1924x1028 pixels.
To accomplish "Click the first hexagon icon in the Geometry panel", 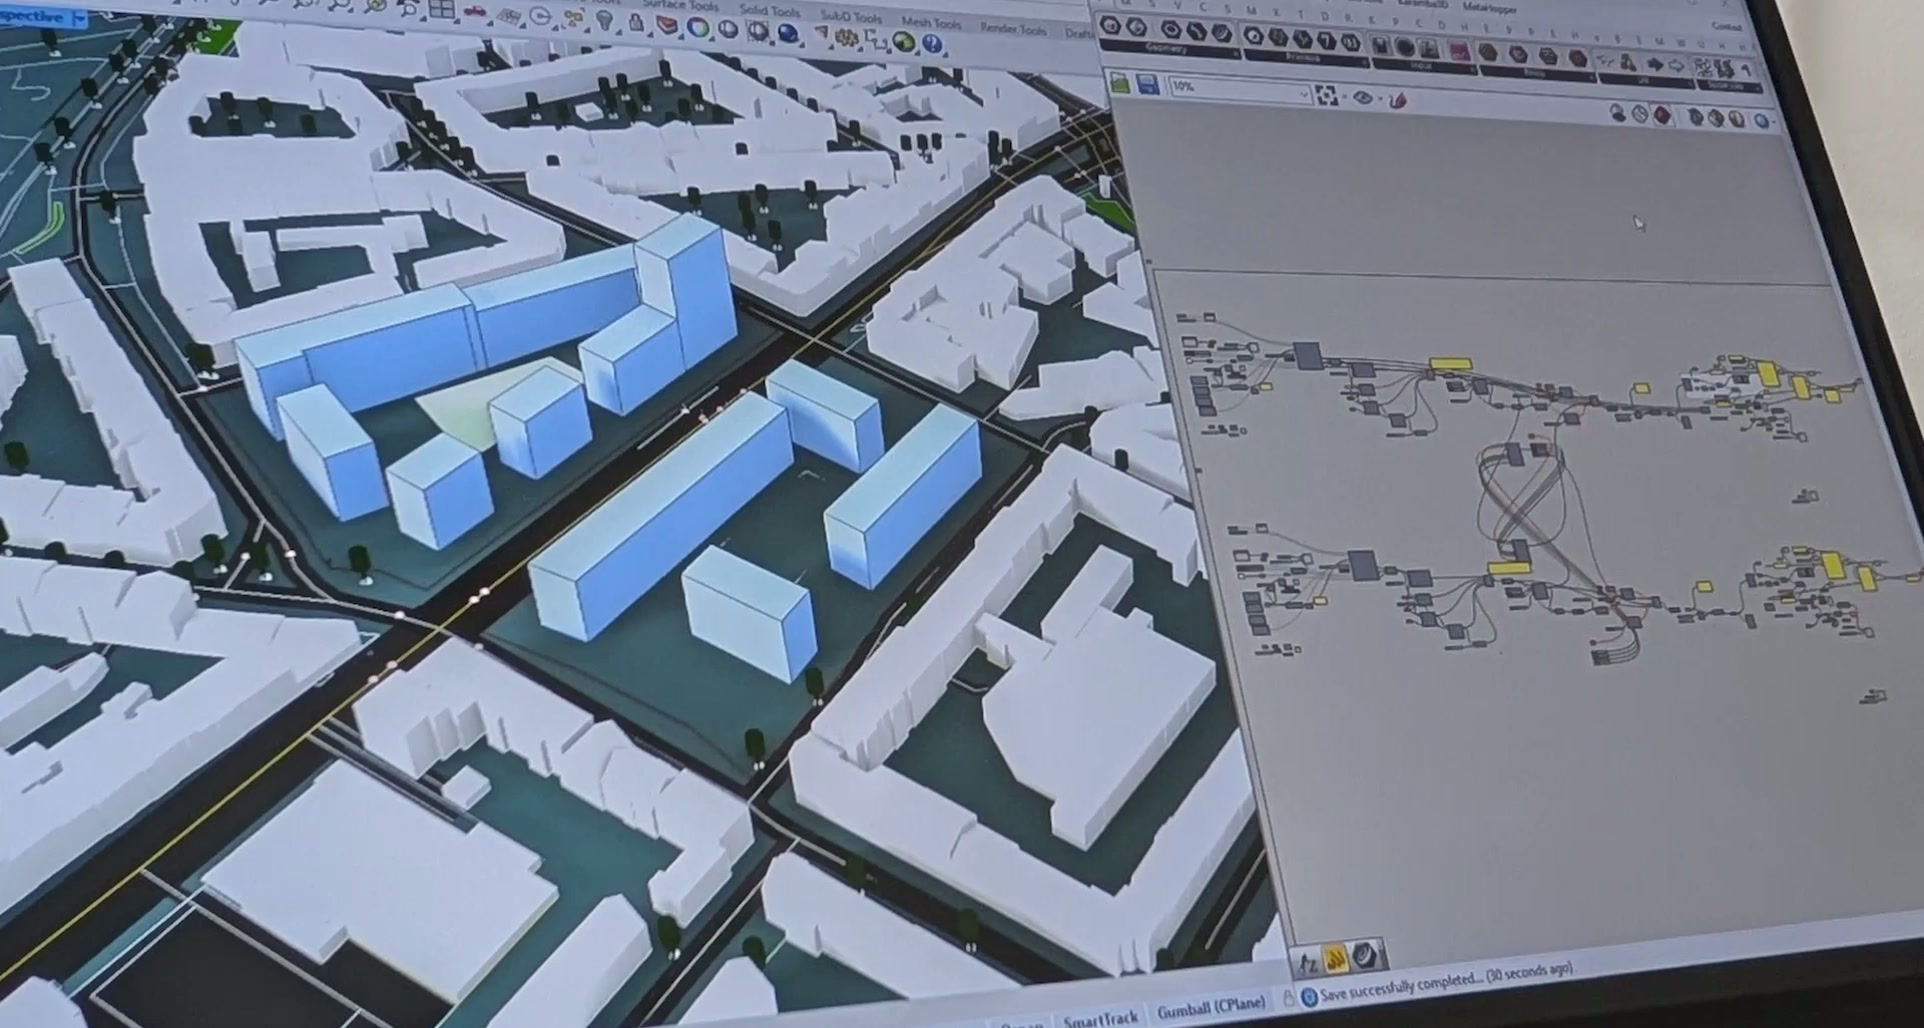I will [x=1110, y=26].
